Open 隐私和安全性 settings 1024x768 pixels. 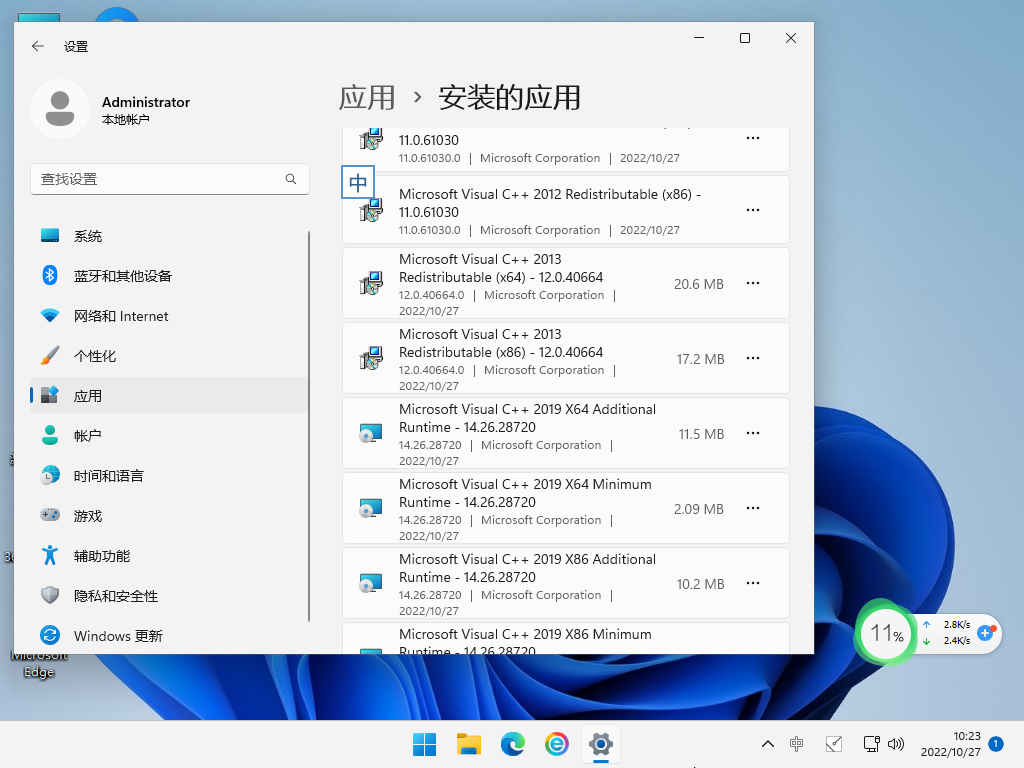point(116,596)
